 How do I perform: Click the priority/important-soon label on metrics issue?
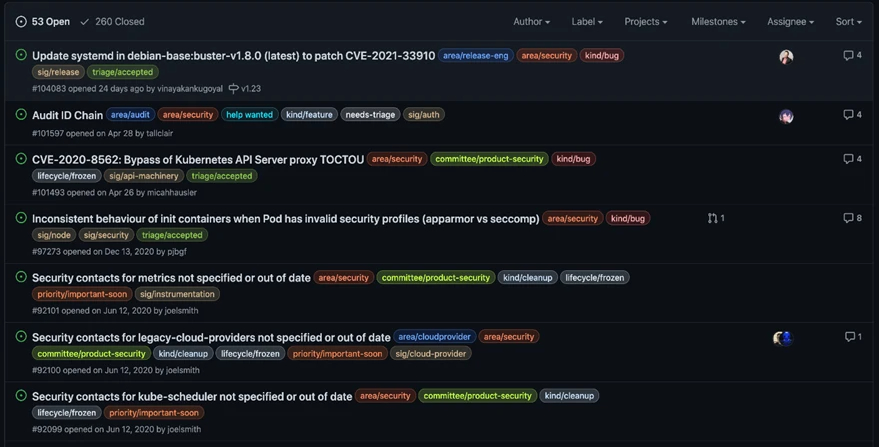click(x=82, y=294)
